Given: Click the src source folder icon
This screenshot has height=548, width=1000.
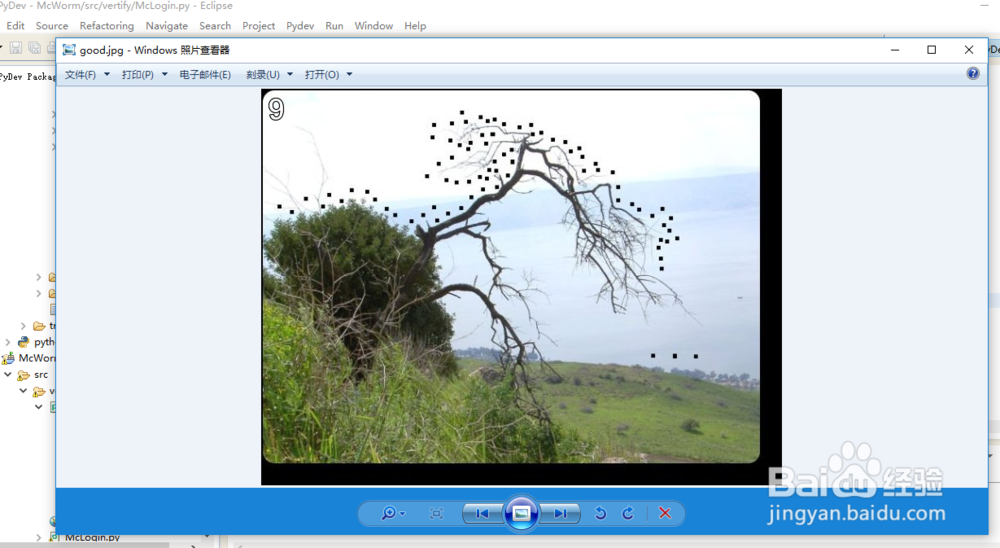Looking at the screenshot, I should tap(24, 374).
